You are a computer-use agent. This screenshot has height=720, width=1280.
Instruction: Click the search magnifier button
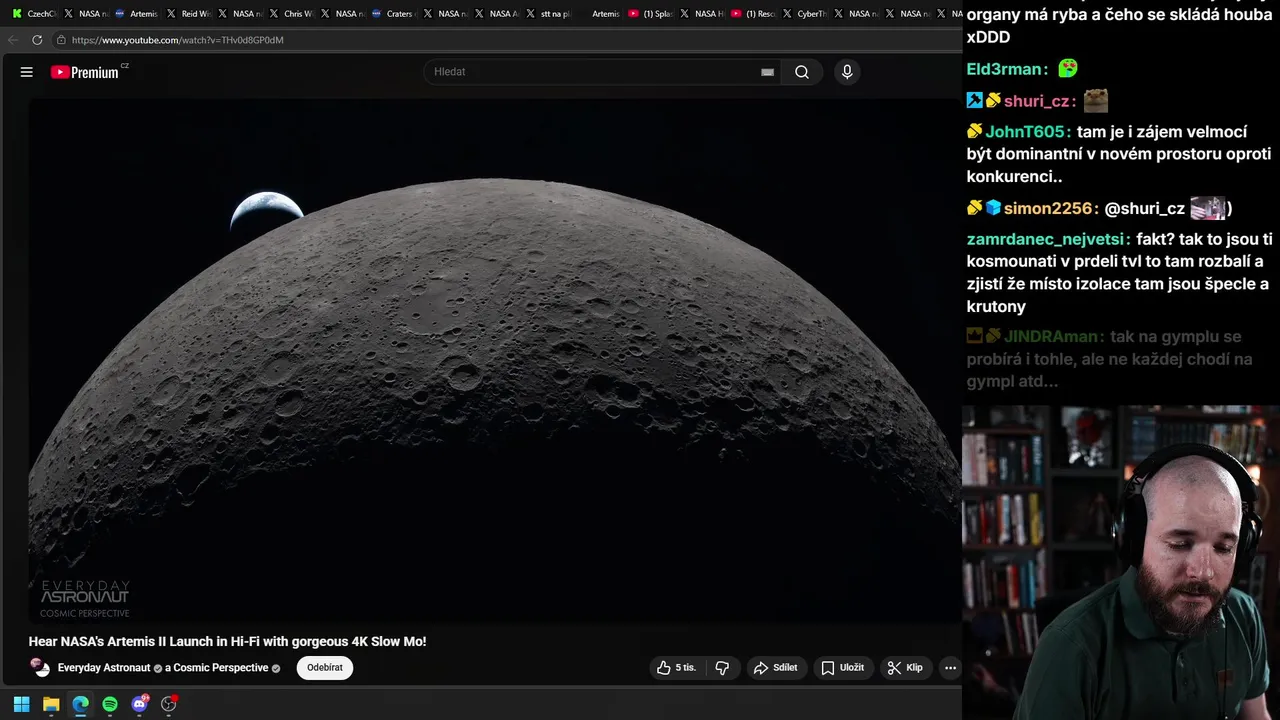click(x=802, y=72)
